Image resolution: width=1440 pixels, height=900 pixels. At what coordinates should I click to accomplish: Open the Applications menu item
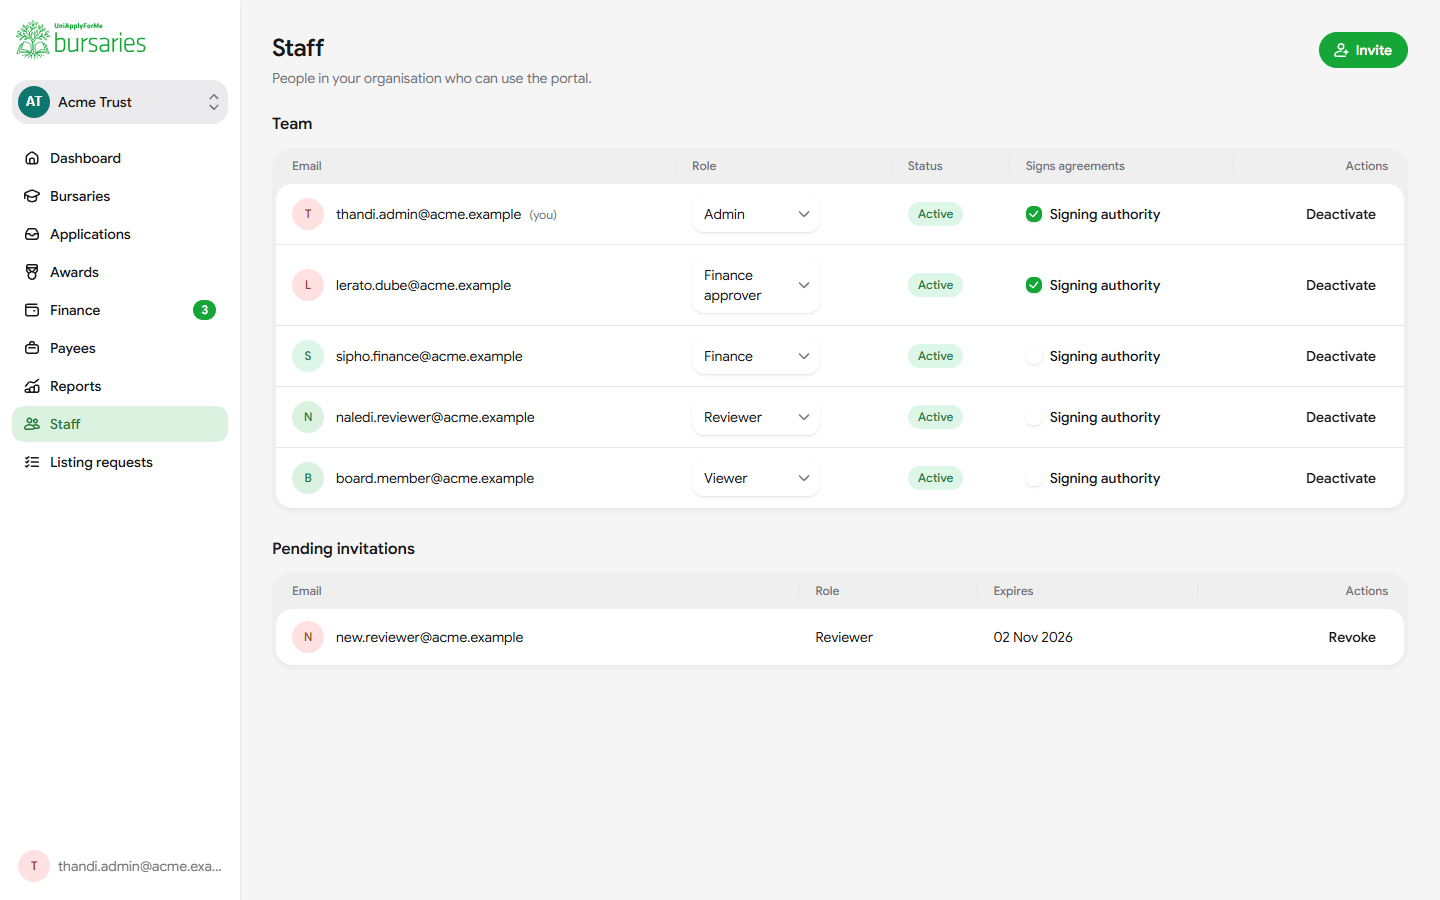point(120,234)
